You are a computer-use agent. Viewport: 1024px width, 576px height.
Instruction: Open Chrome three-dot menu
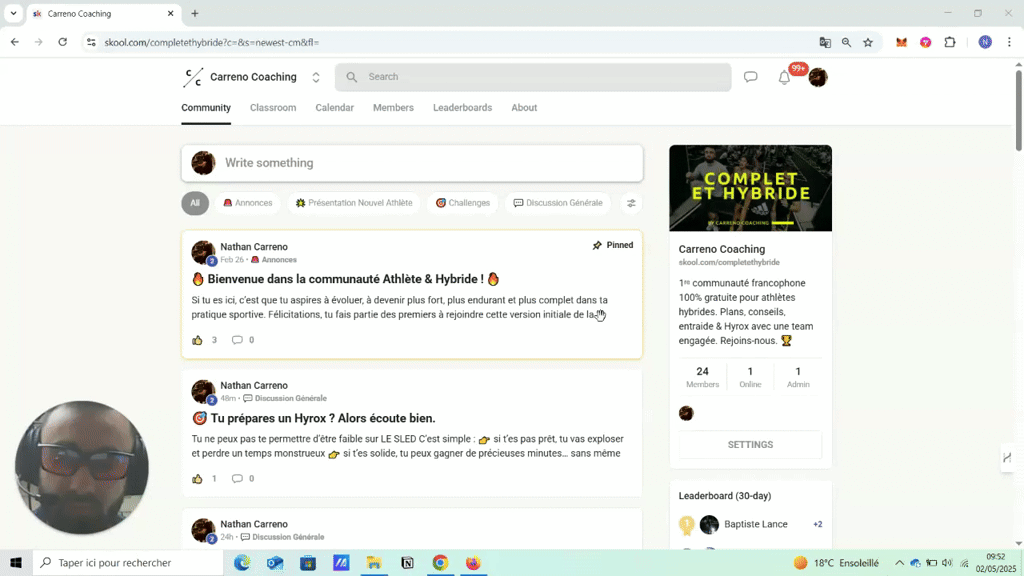click(x=1009, y=42)
